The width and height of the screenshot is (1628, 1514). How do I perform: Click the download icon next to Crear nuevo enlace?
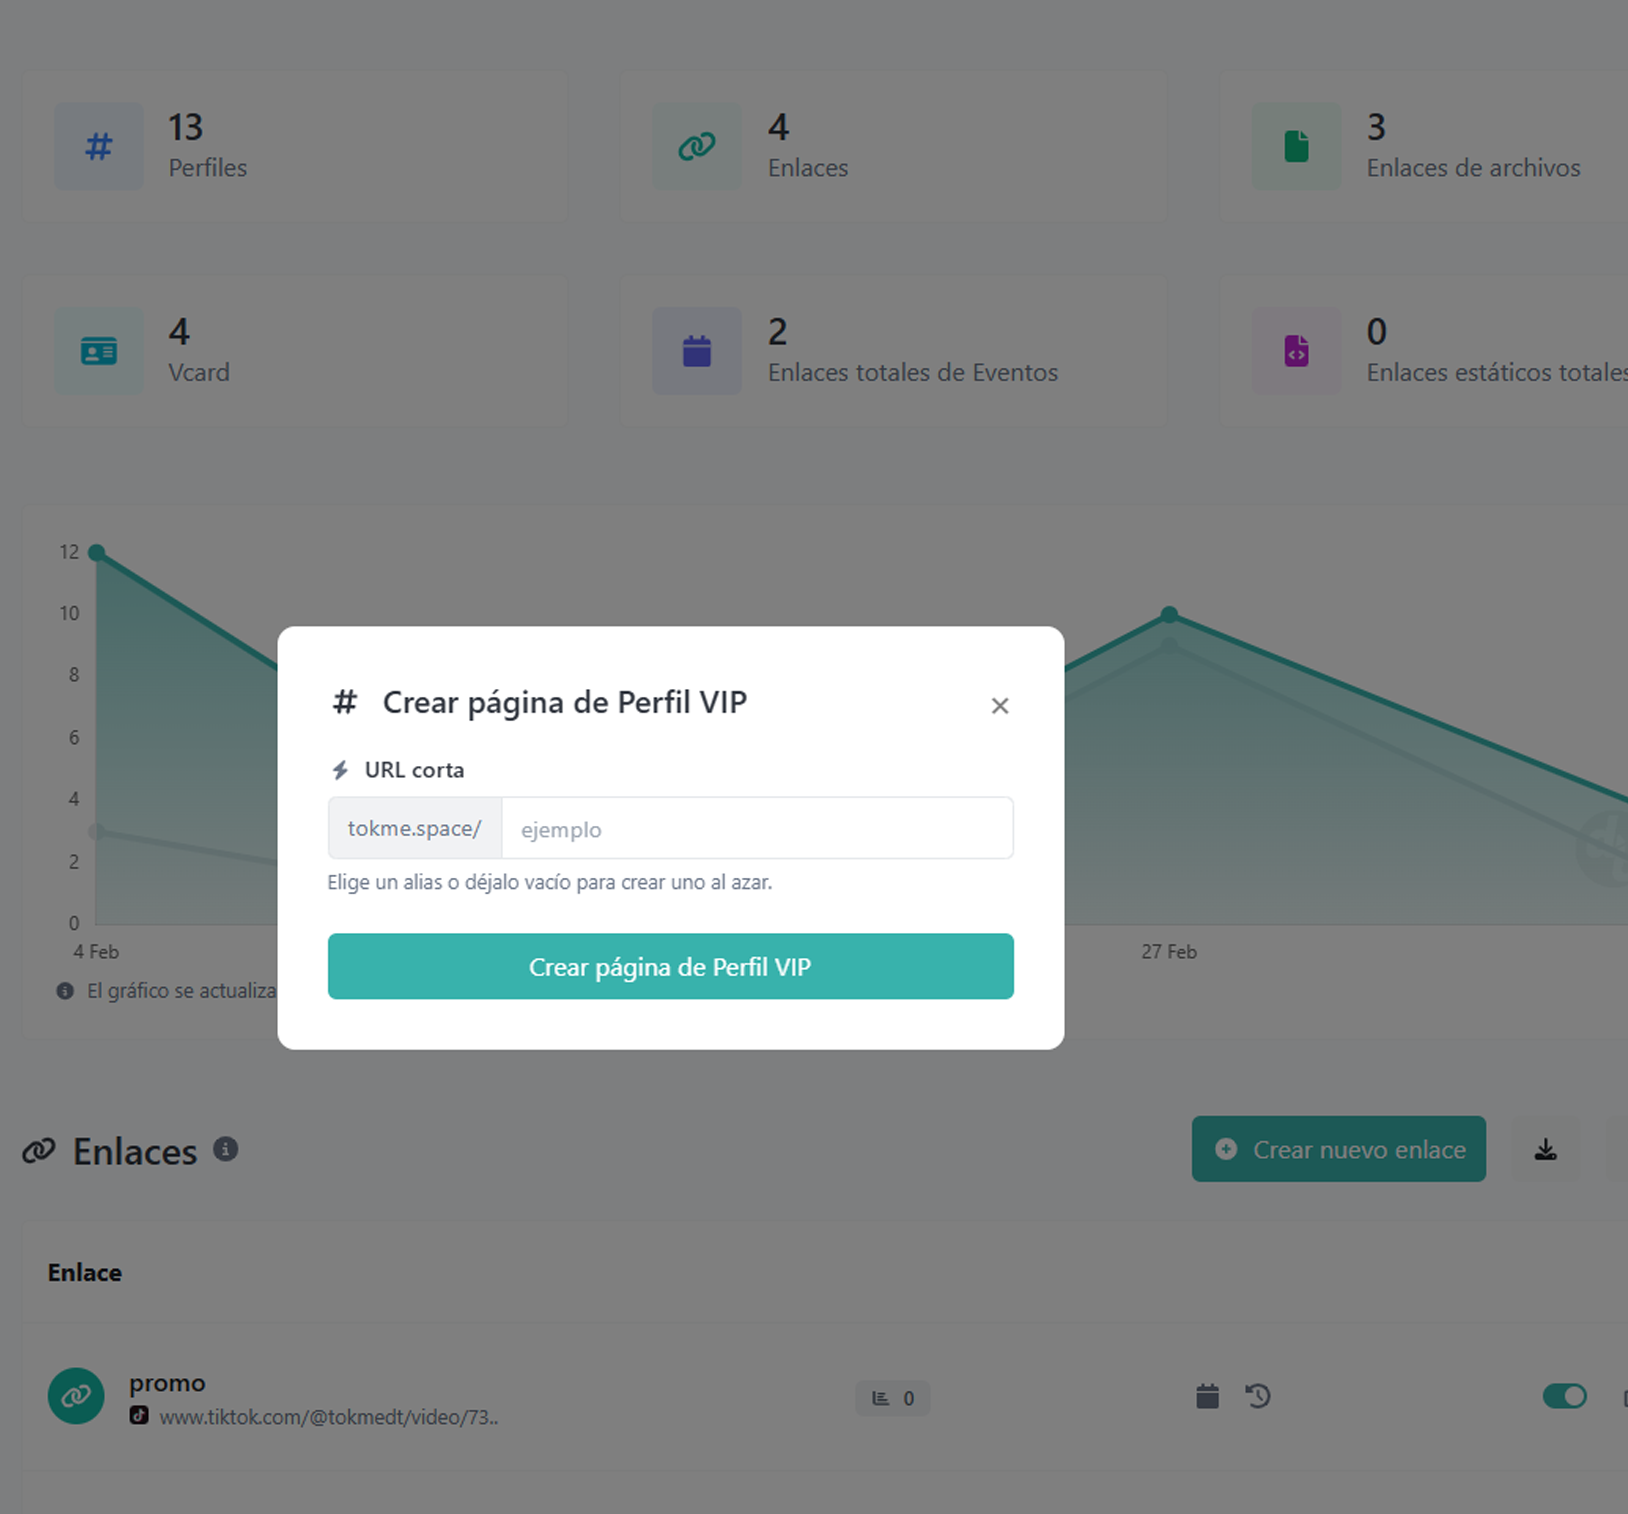1545,1149
